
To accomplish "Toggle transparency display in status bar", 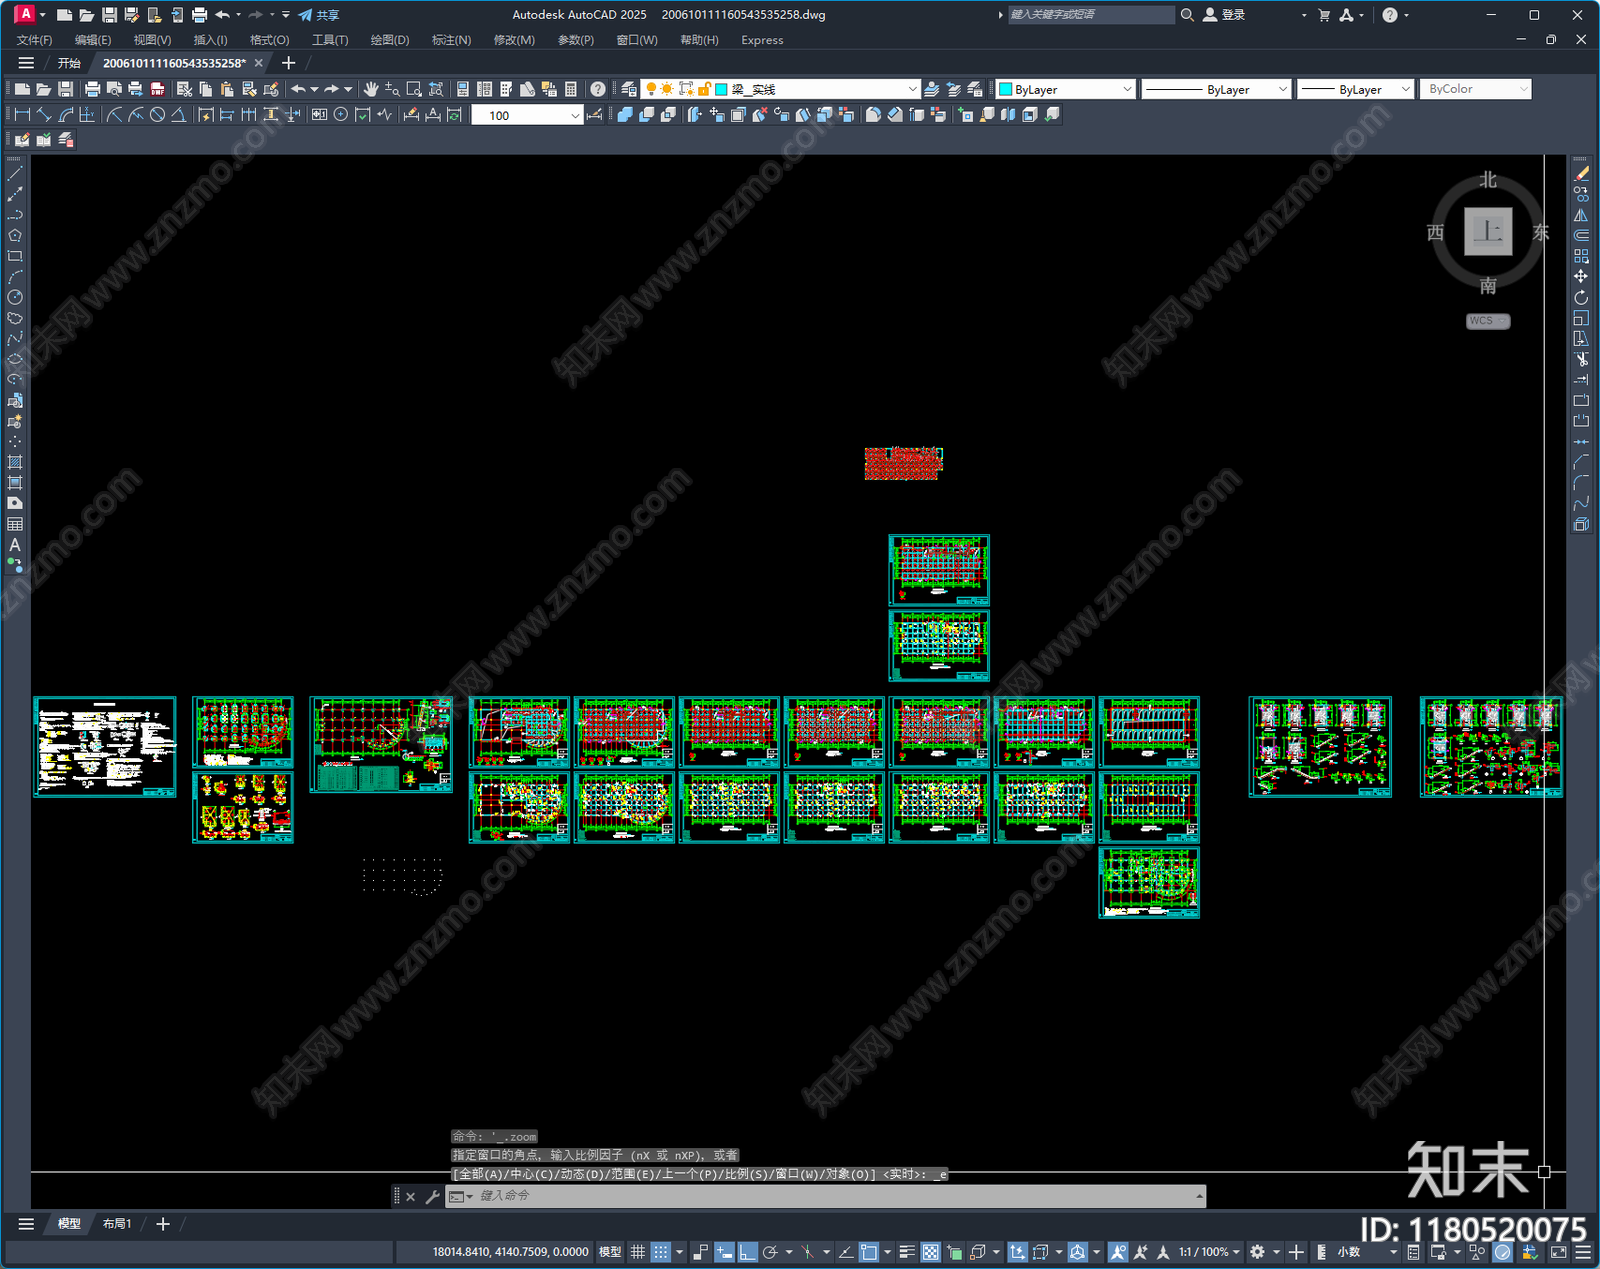I will click(x=930, y=1252).
